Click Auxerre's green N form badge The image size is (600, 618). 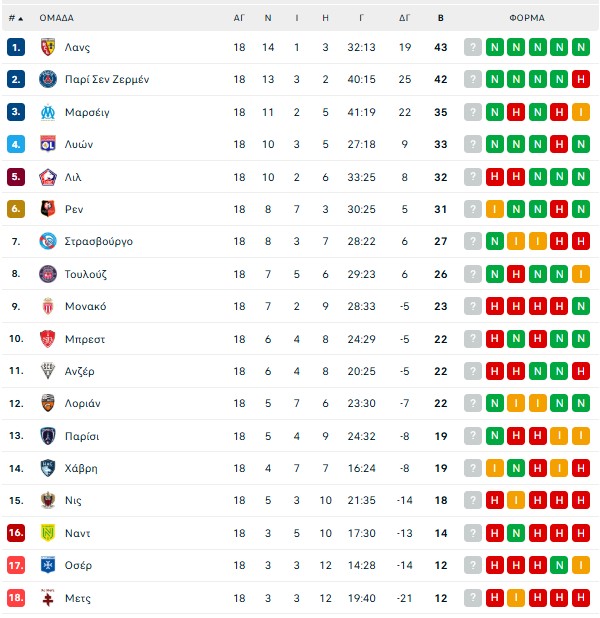[560, 565]
